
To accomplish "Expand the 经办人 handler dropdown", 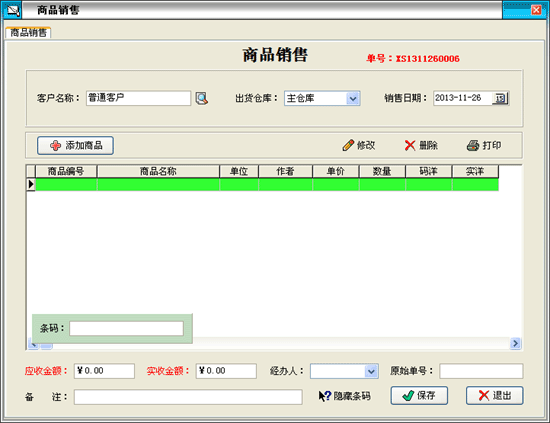I will pyautogui.click(x=371, y=371).
